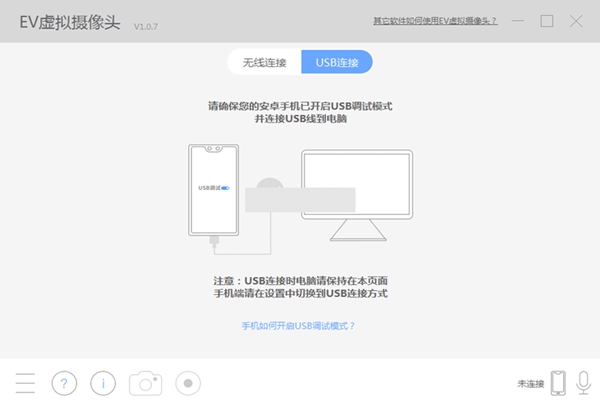Screen dimensions: 600x400
Task: Open link 其它软件如何使用EV虚拟摄像头？
Action: click(435, 21)
